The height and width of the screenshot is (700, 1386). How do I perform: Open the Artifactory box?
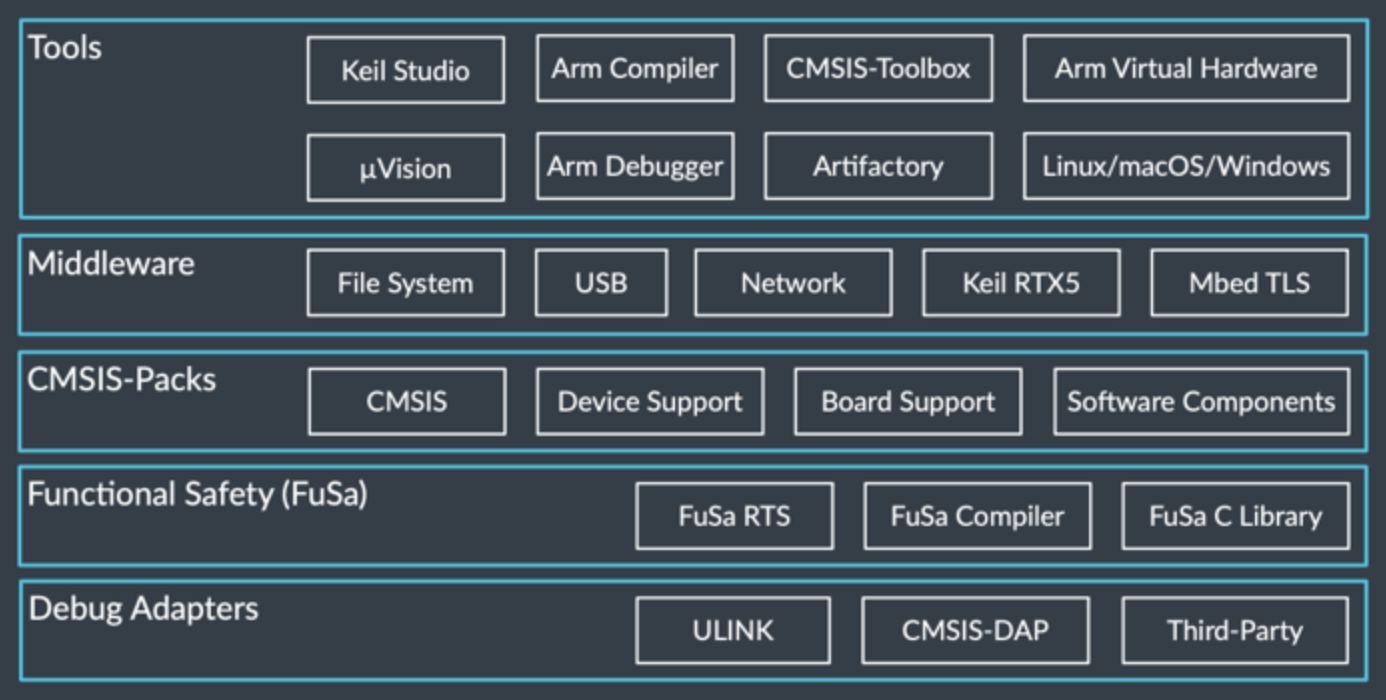pyautogui.click(x=878, y=166)
